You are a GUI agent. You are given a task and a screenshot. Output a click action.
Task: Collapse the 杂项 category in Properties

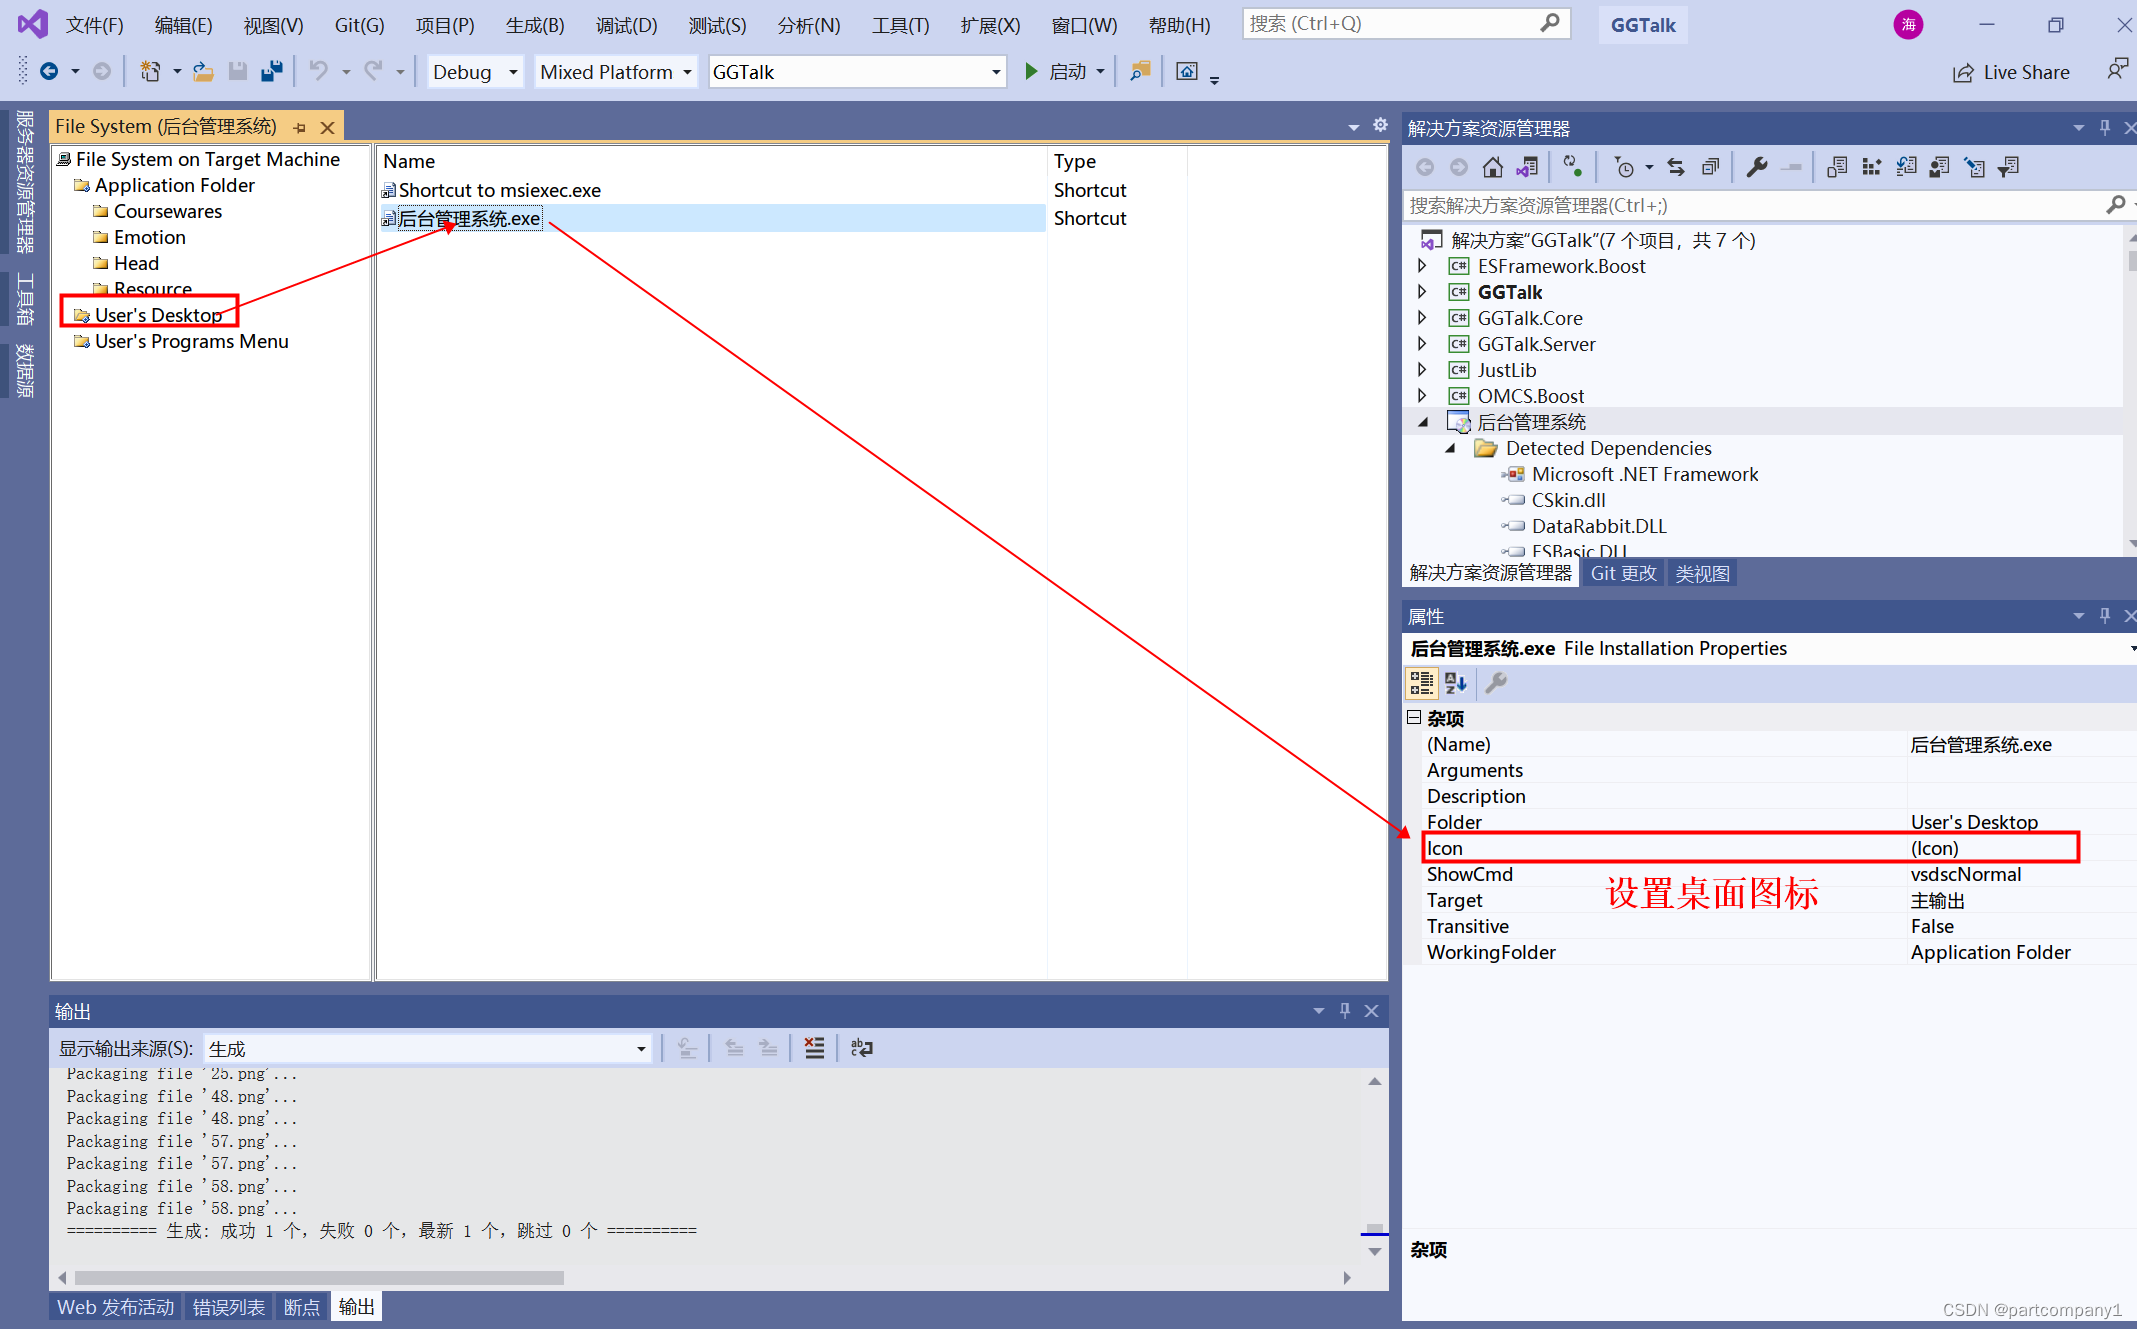point(1414,717)
